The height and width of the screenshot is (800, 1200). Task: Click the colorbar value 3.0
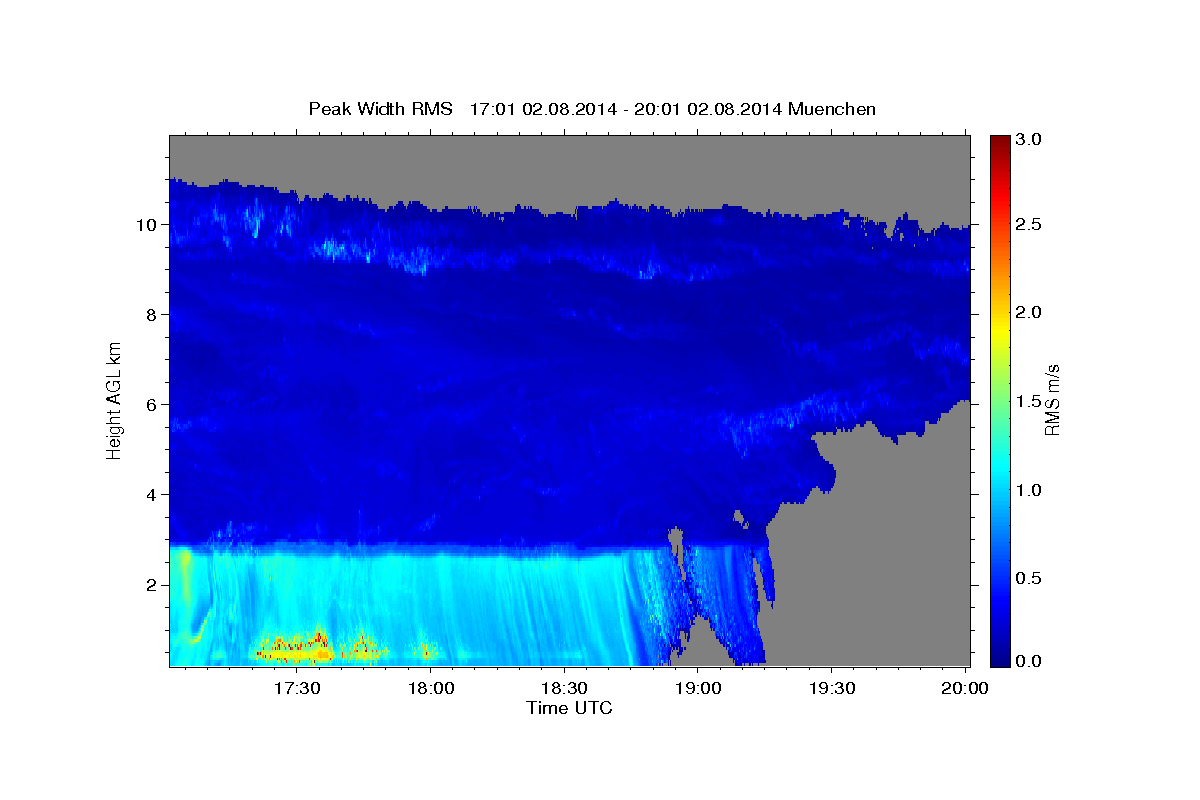click(x=1029, y=139)
